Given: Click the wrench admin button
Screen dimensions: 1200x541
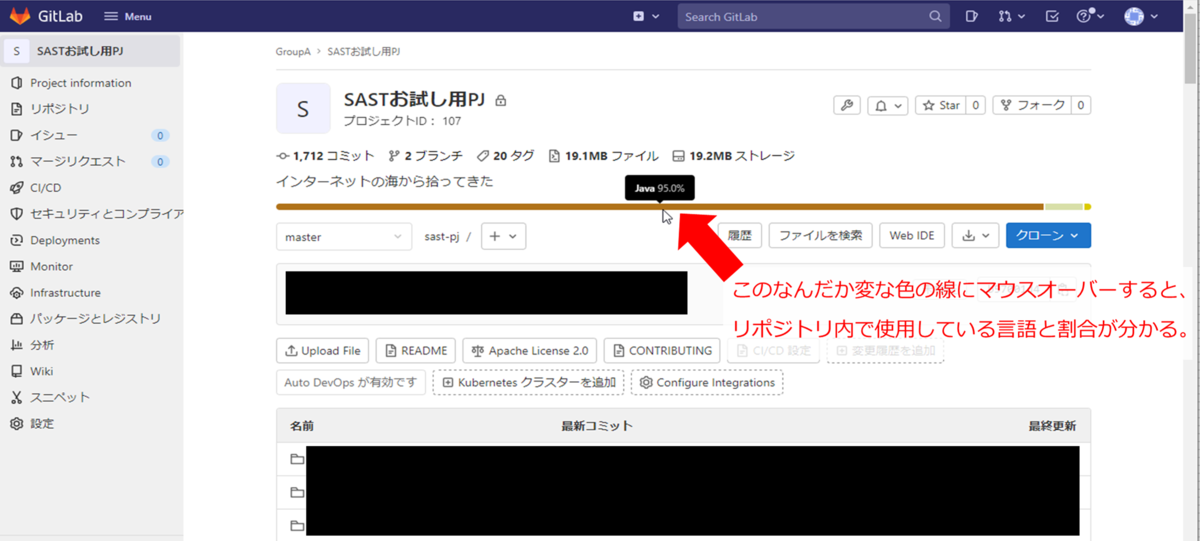Looking at the screenshot, I should [x=848, y=105].
